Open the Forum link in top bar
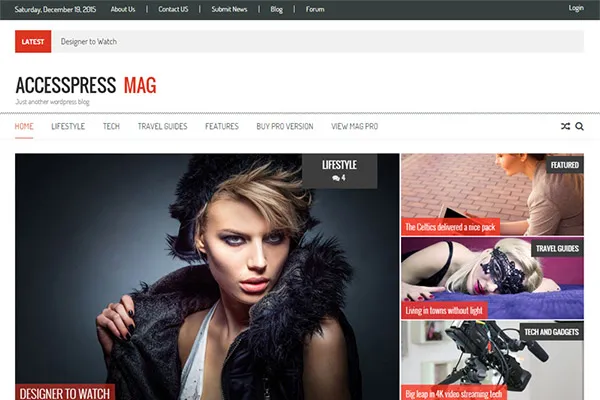The width and height of the screenshot is (600, 400). point(314,9)
